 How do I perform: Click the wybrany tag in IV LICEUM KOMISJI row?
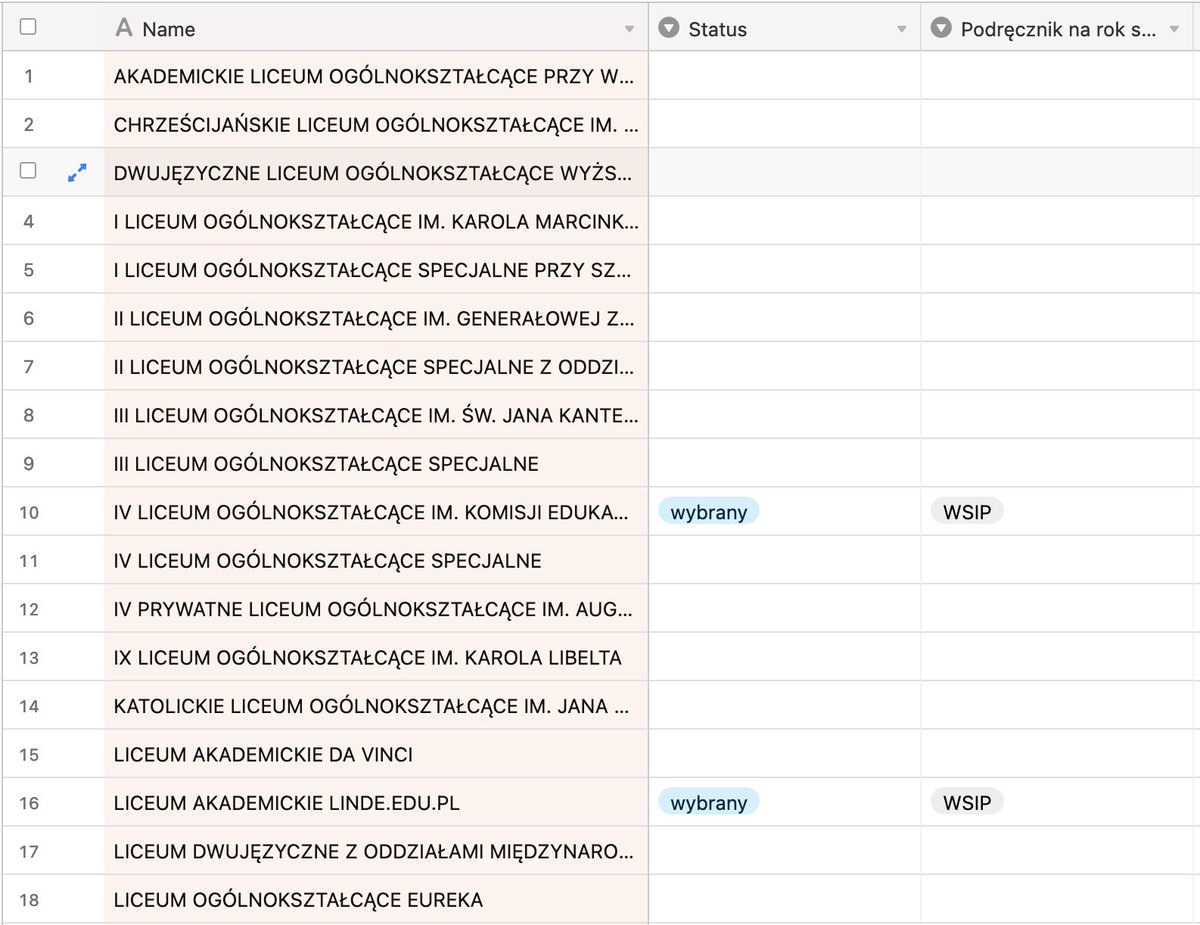(x=709, y=512)
